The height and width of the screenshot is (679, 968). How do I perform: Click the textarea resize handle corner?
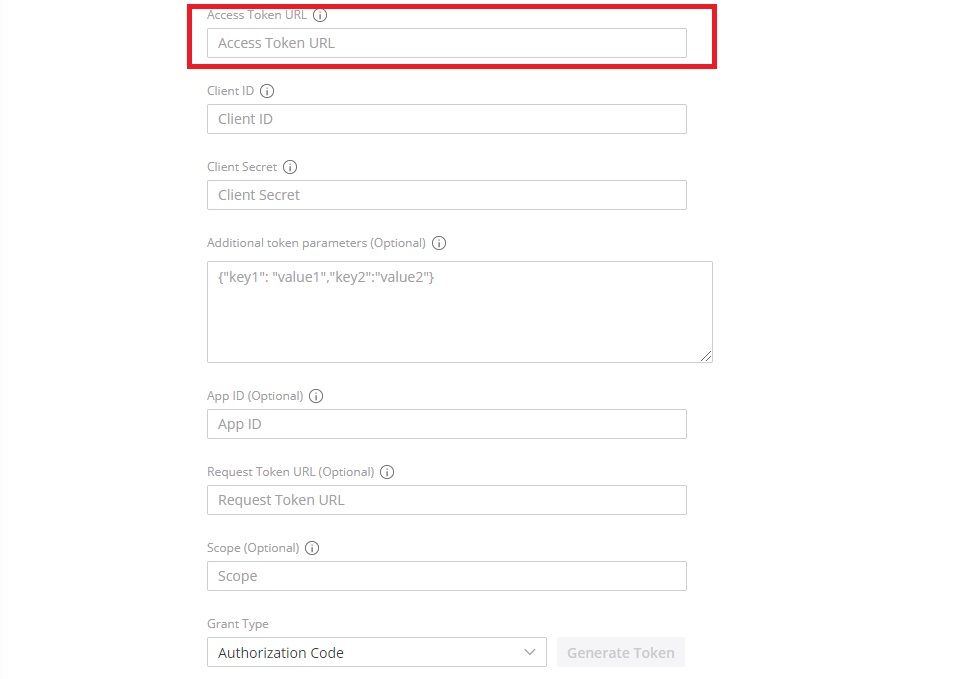(706, 356)
